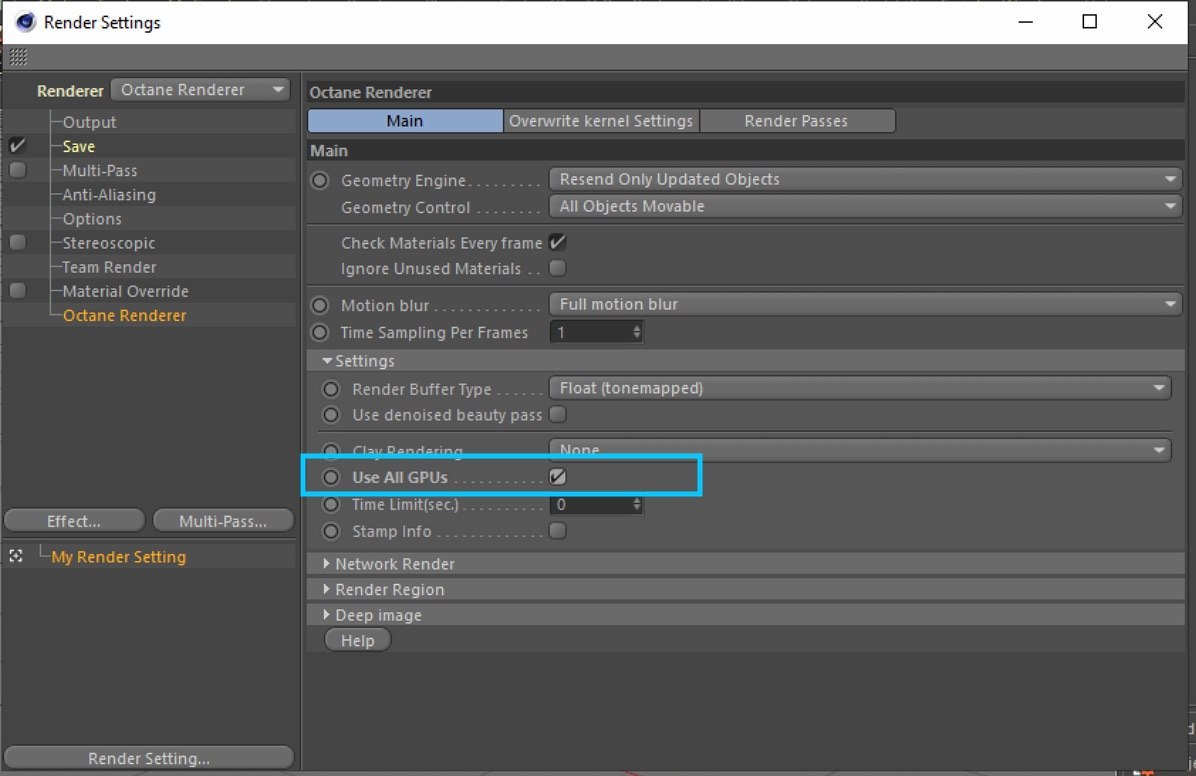The image size is (1196, 776).
Task: Click the Render Buffer Type keyframe circle
Action: tap(330, 389)
